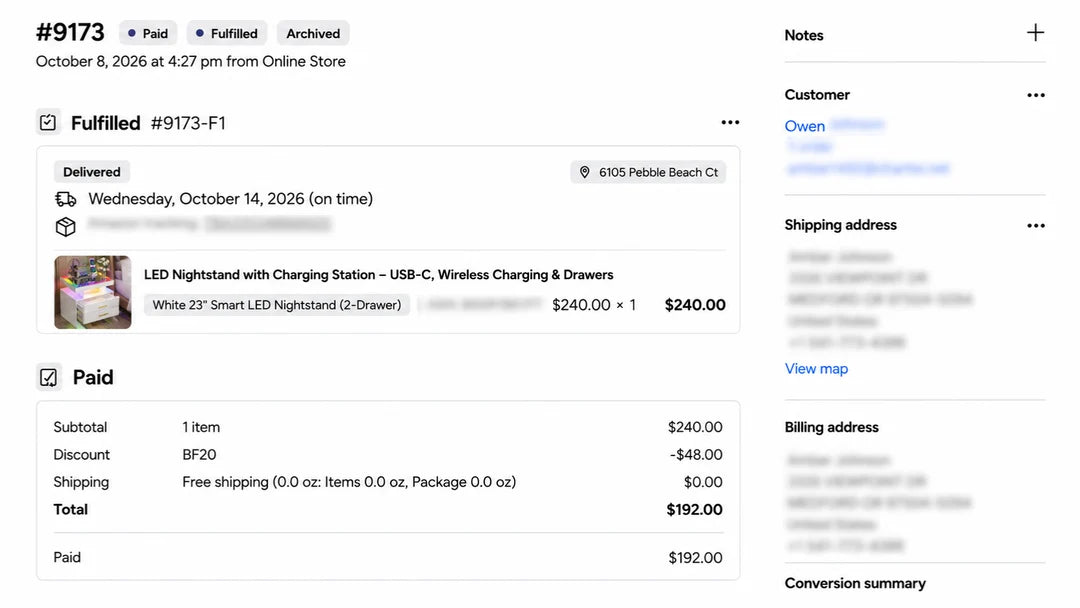Viewport: 1080px width, 608px height.
Task: Click the fulfillment ID #9173-F1
Action: point(188,123)
